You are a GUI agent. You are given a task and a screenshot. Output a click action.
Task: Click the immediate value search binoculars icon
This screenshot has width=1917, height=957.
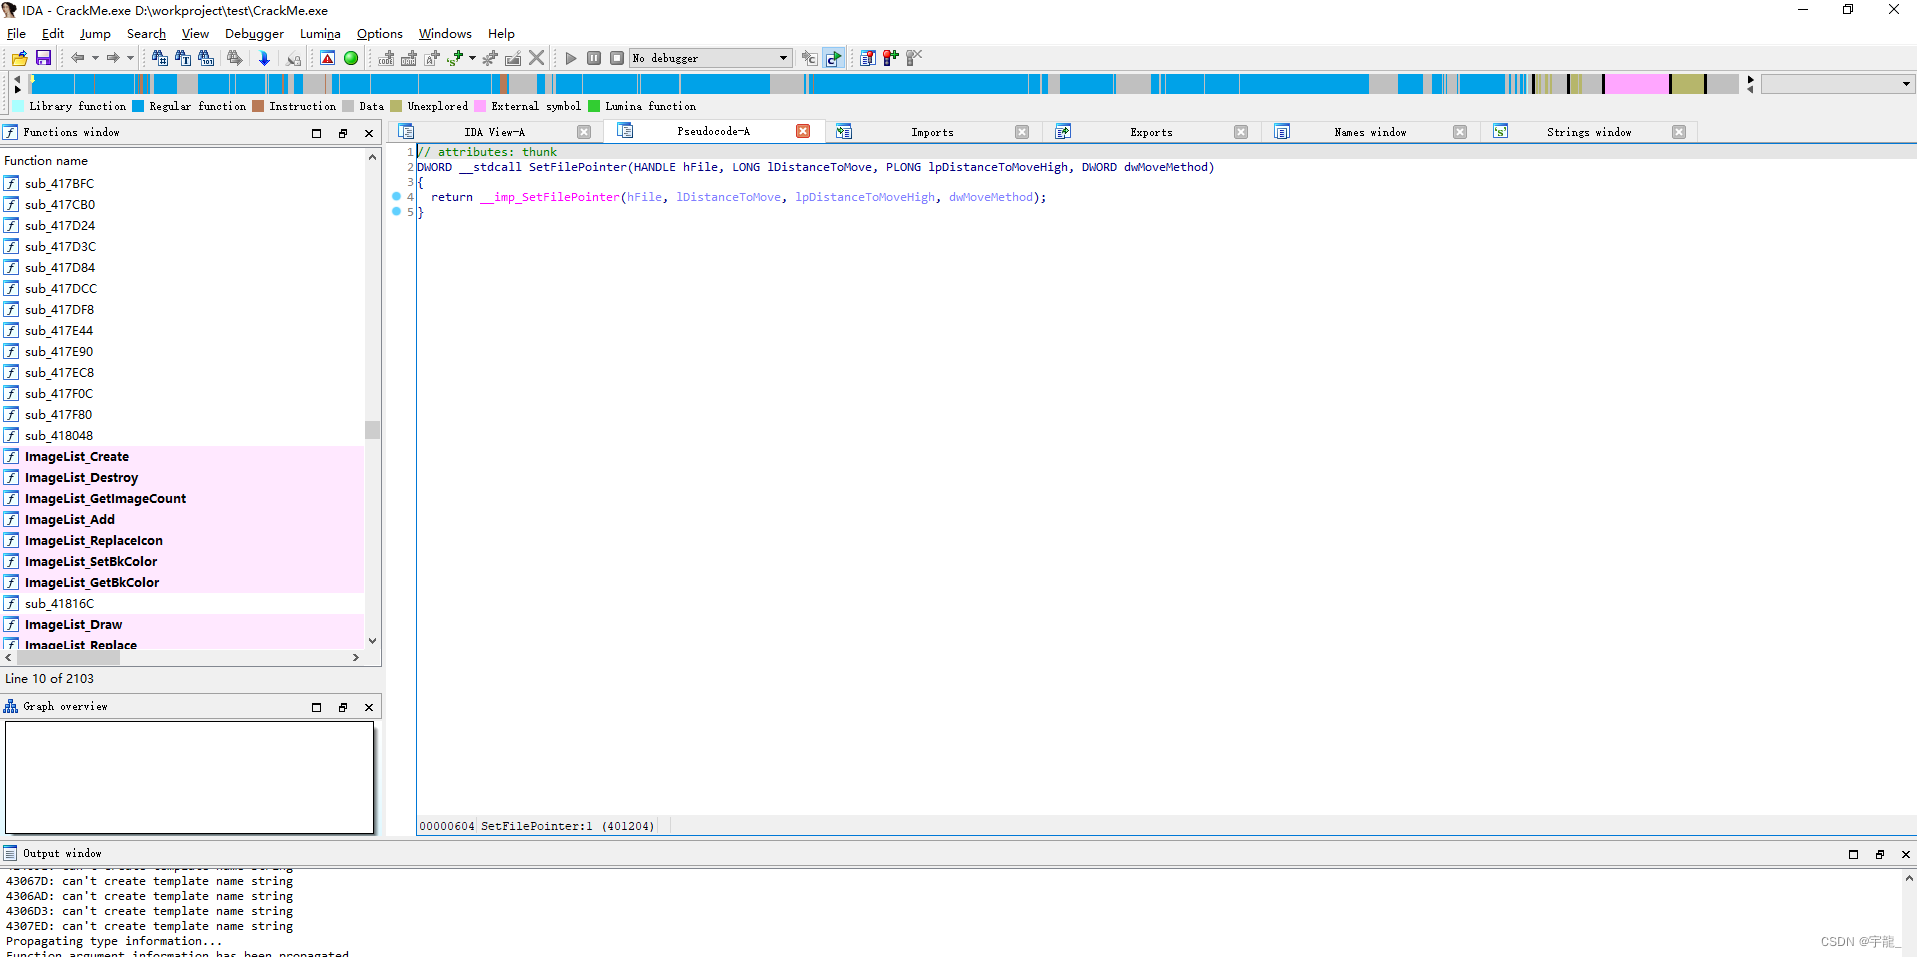159,58
